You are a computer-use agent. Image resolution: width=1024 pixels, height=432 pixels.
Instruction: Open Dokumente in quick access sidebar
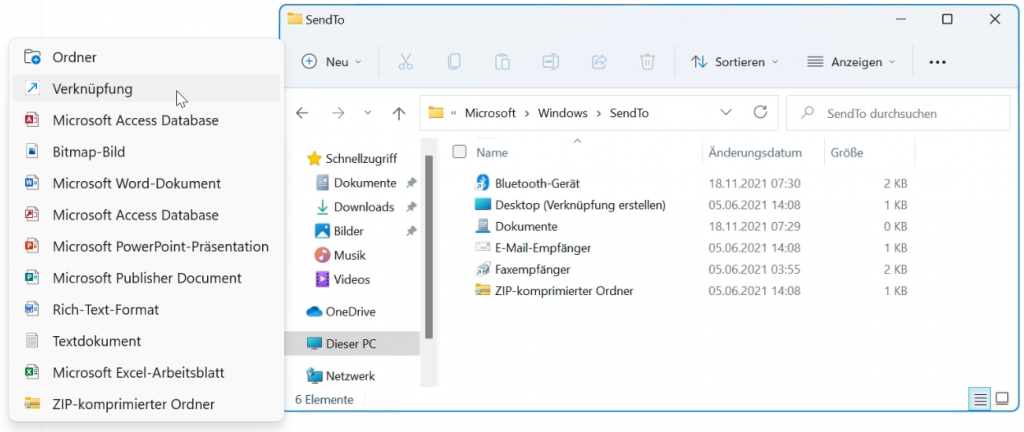tap(365, 183)
